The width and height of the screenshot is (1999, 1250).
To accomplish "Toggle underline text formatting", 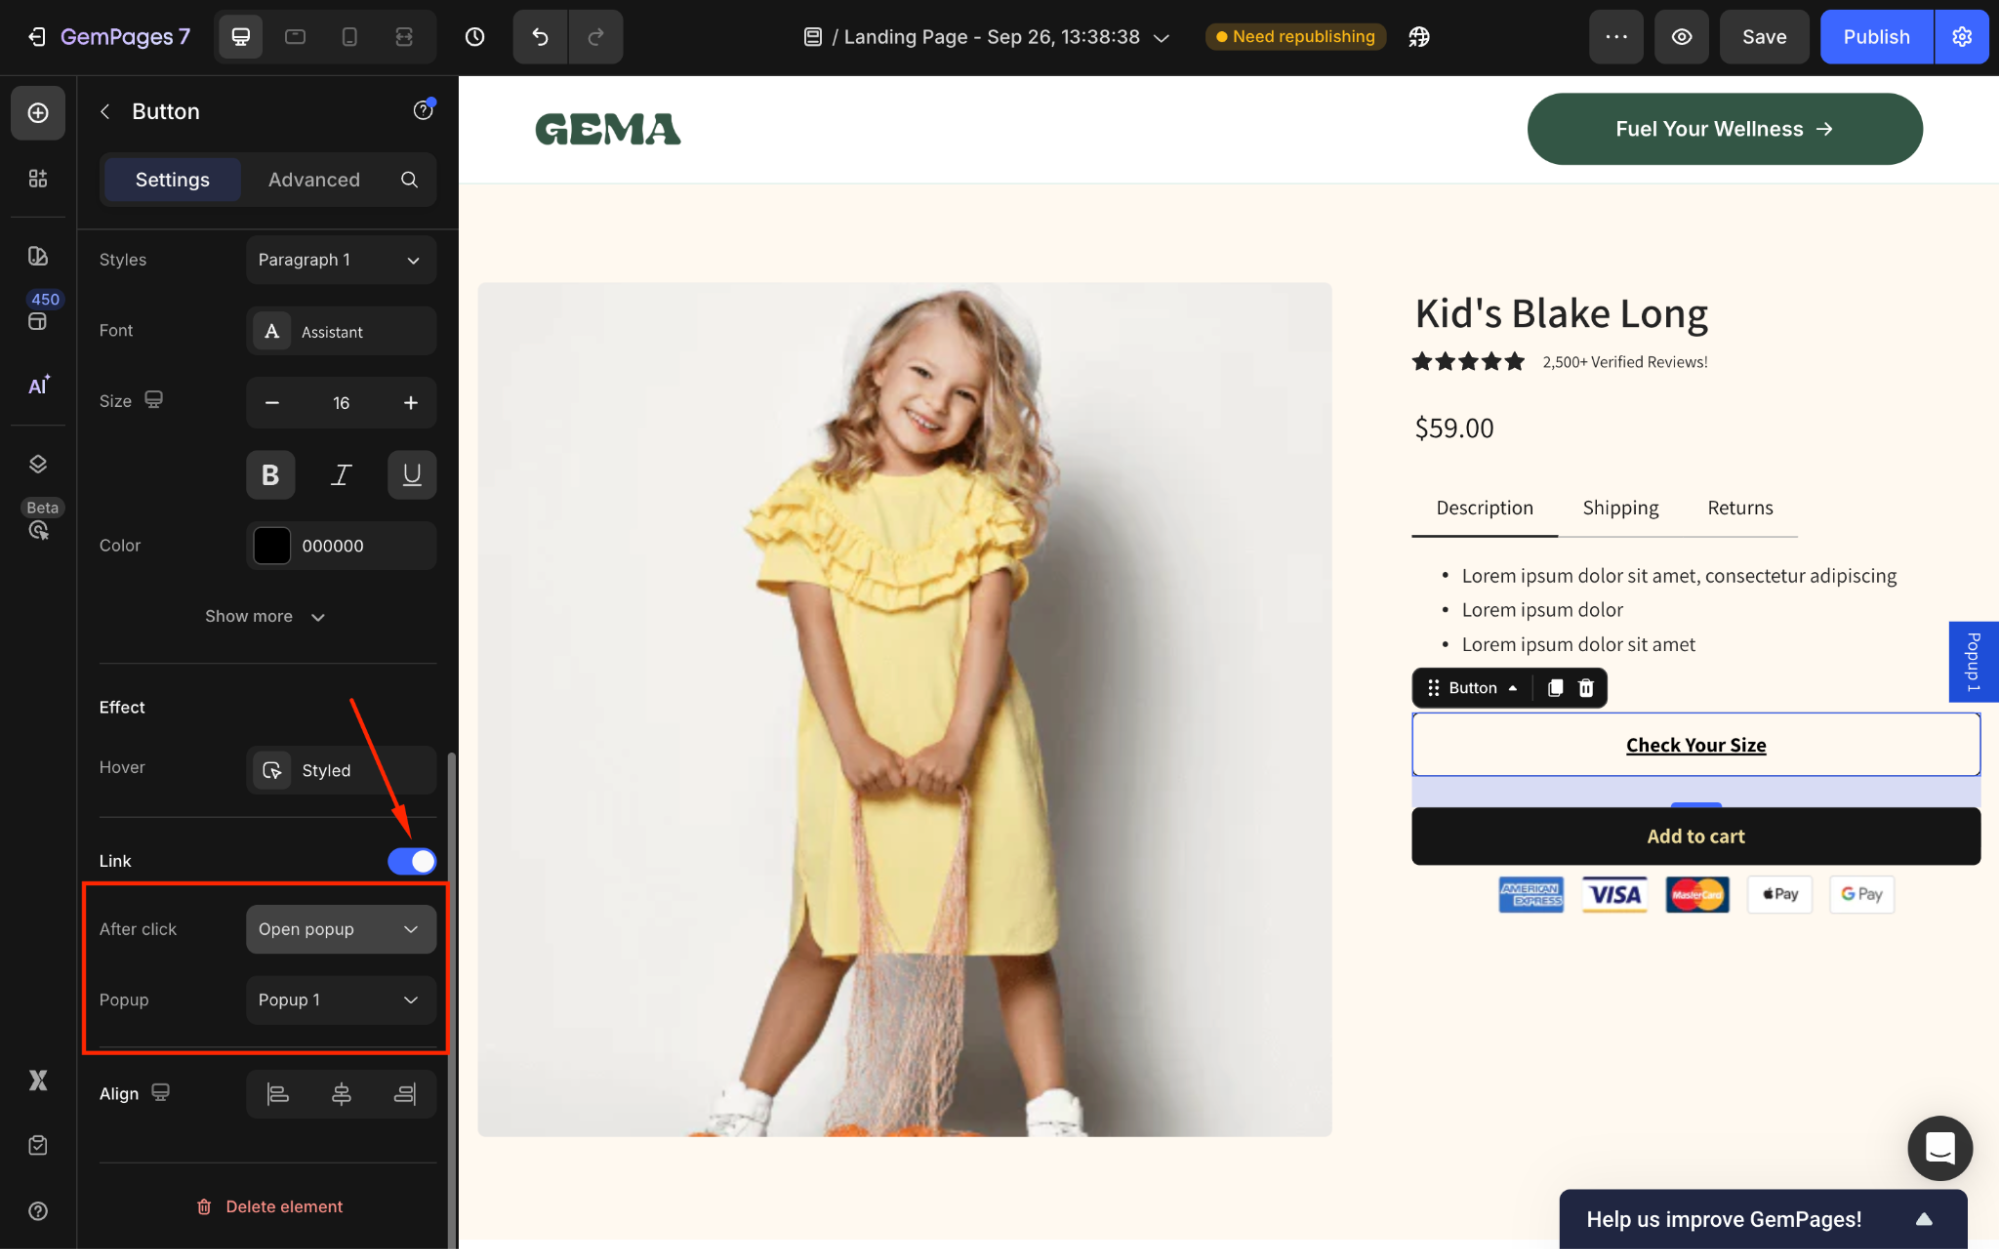I will 411,475.
